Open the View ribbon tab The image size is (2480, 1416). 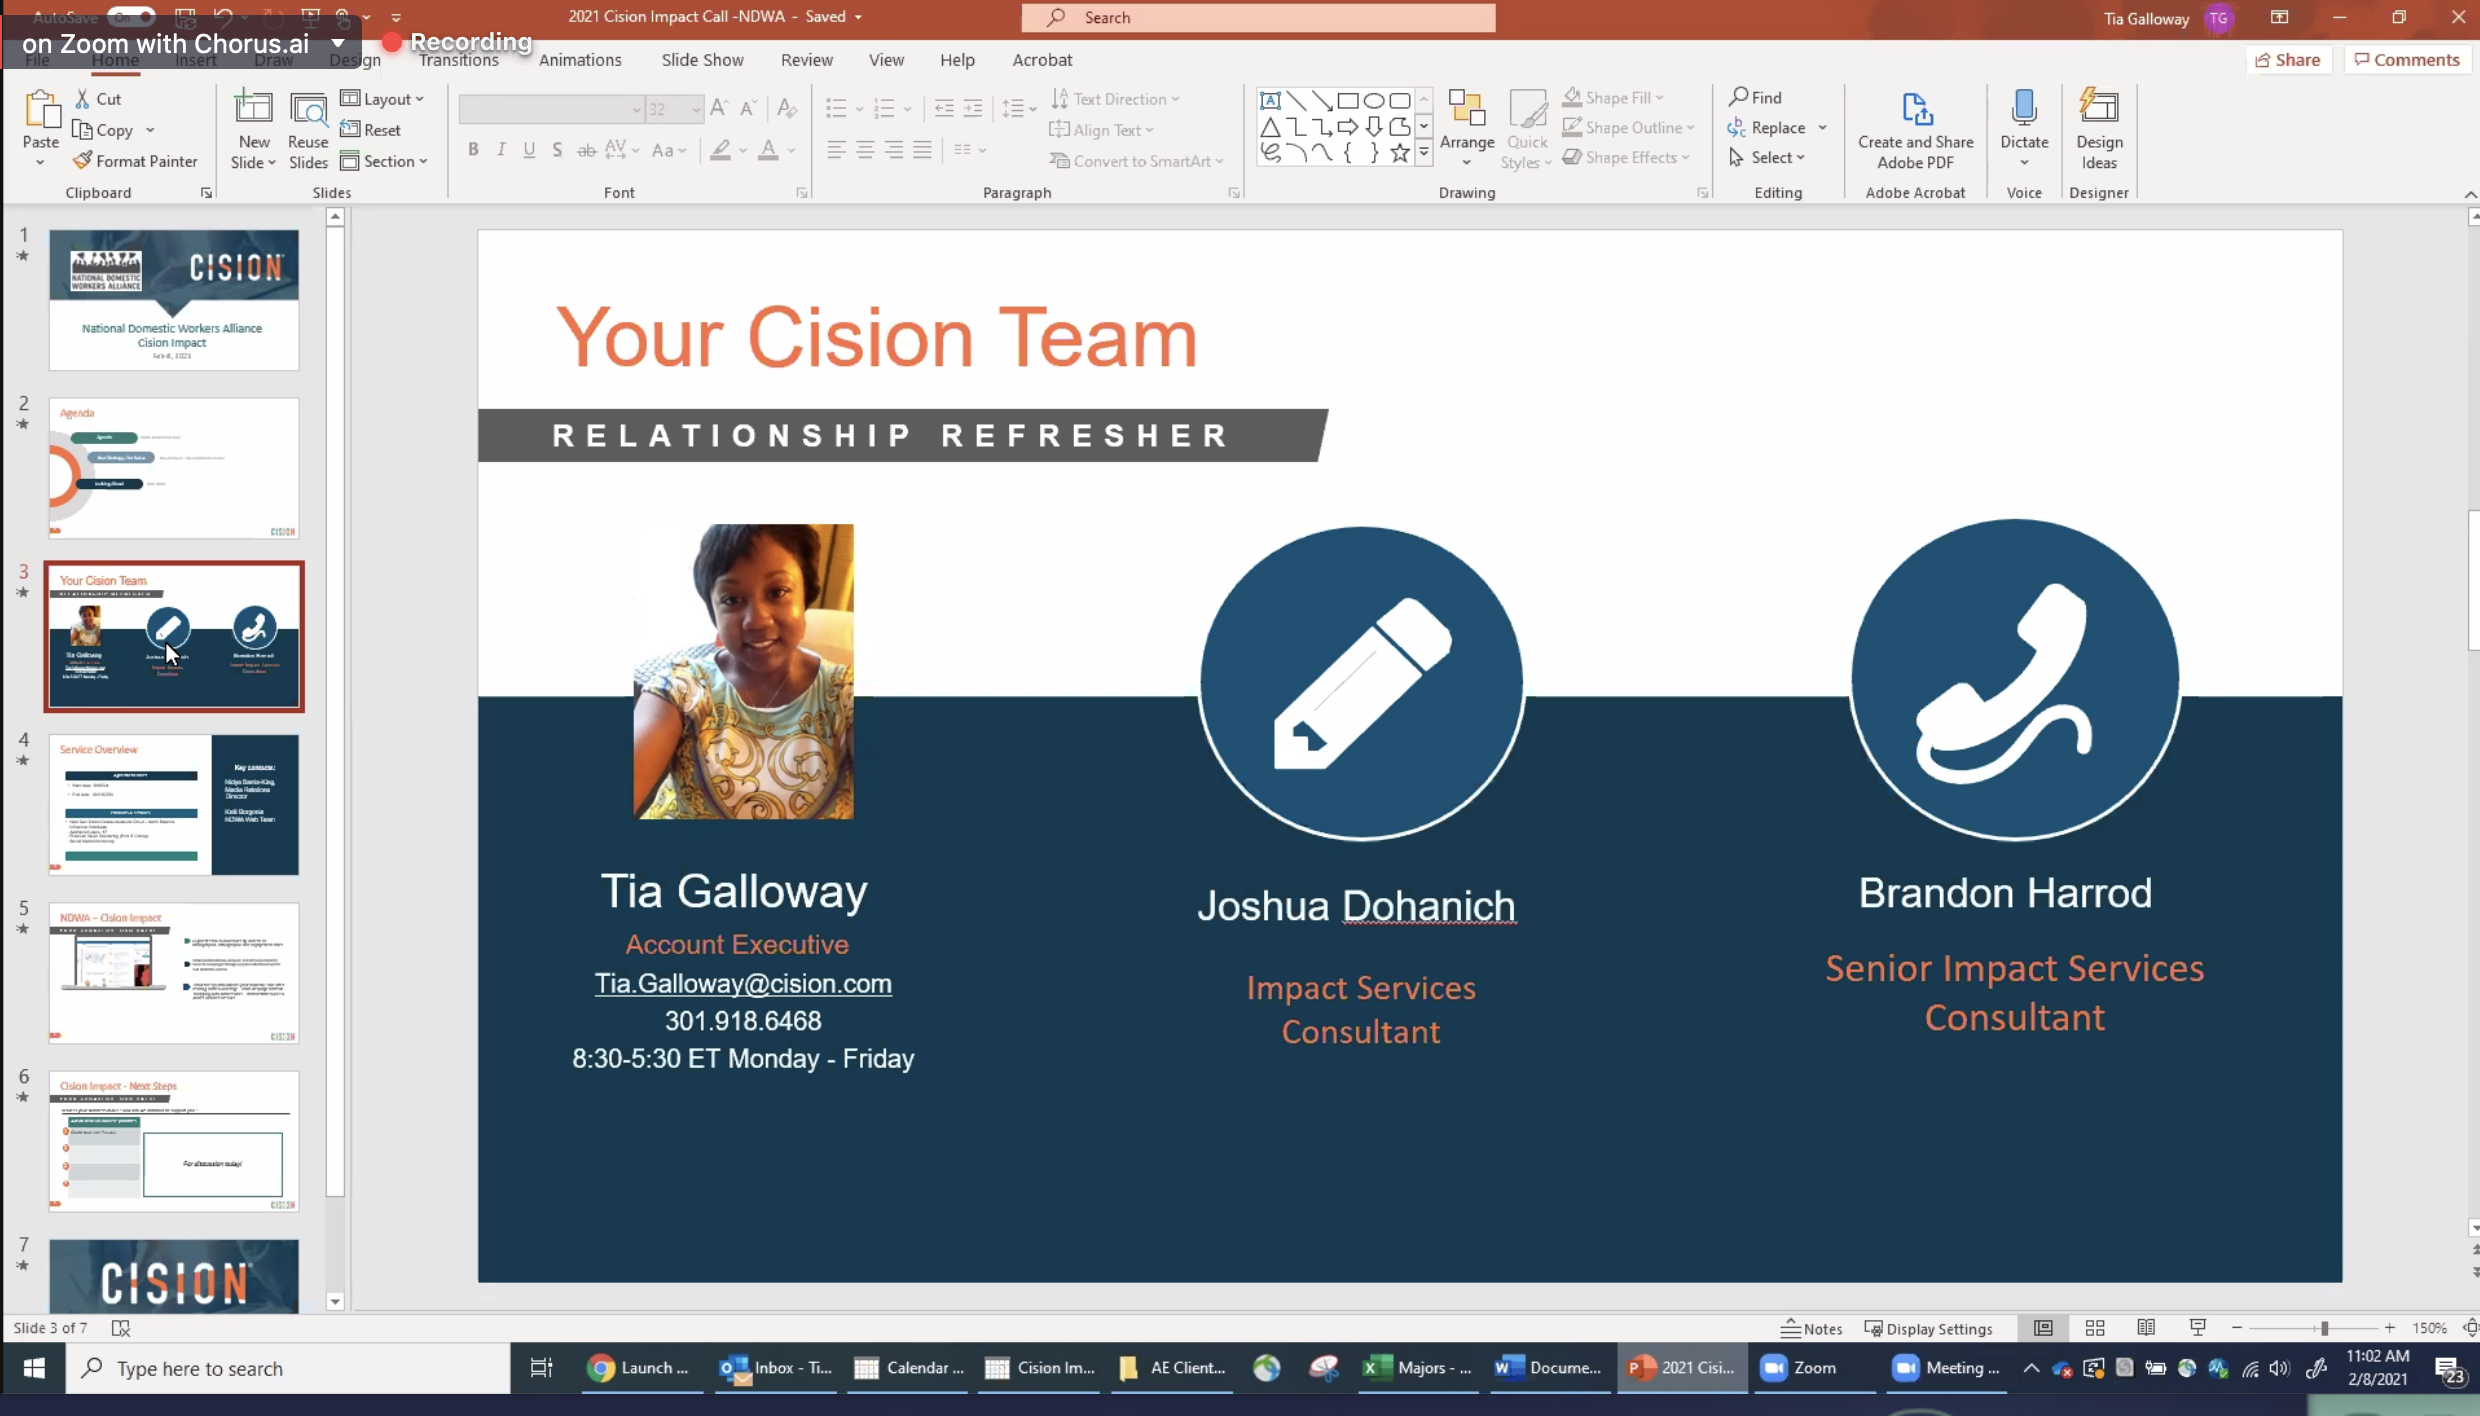[886, 60]
